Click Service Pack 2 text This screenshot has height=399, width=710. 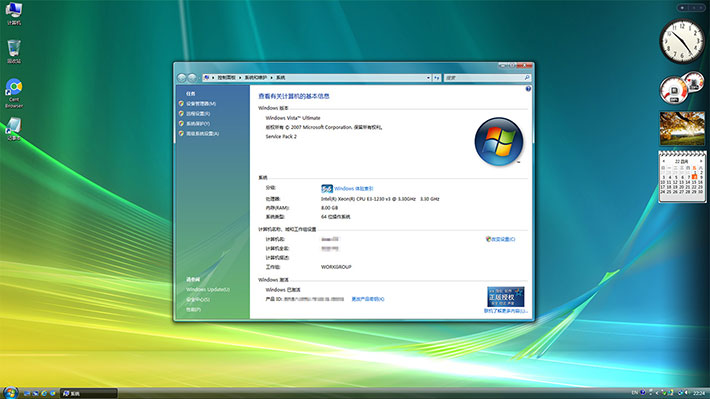[x=281, y=136]
